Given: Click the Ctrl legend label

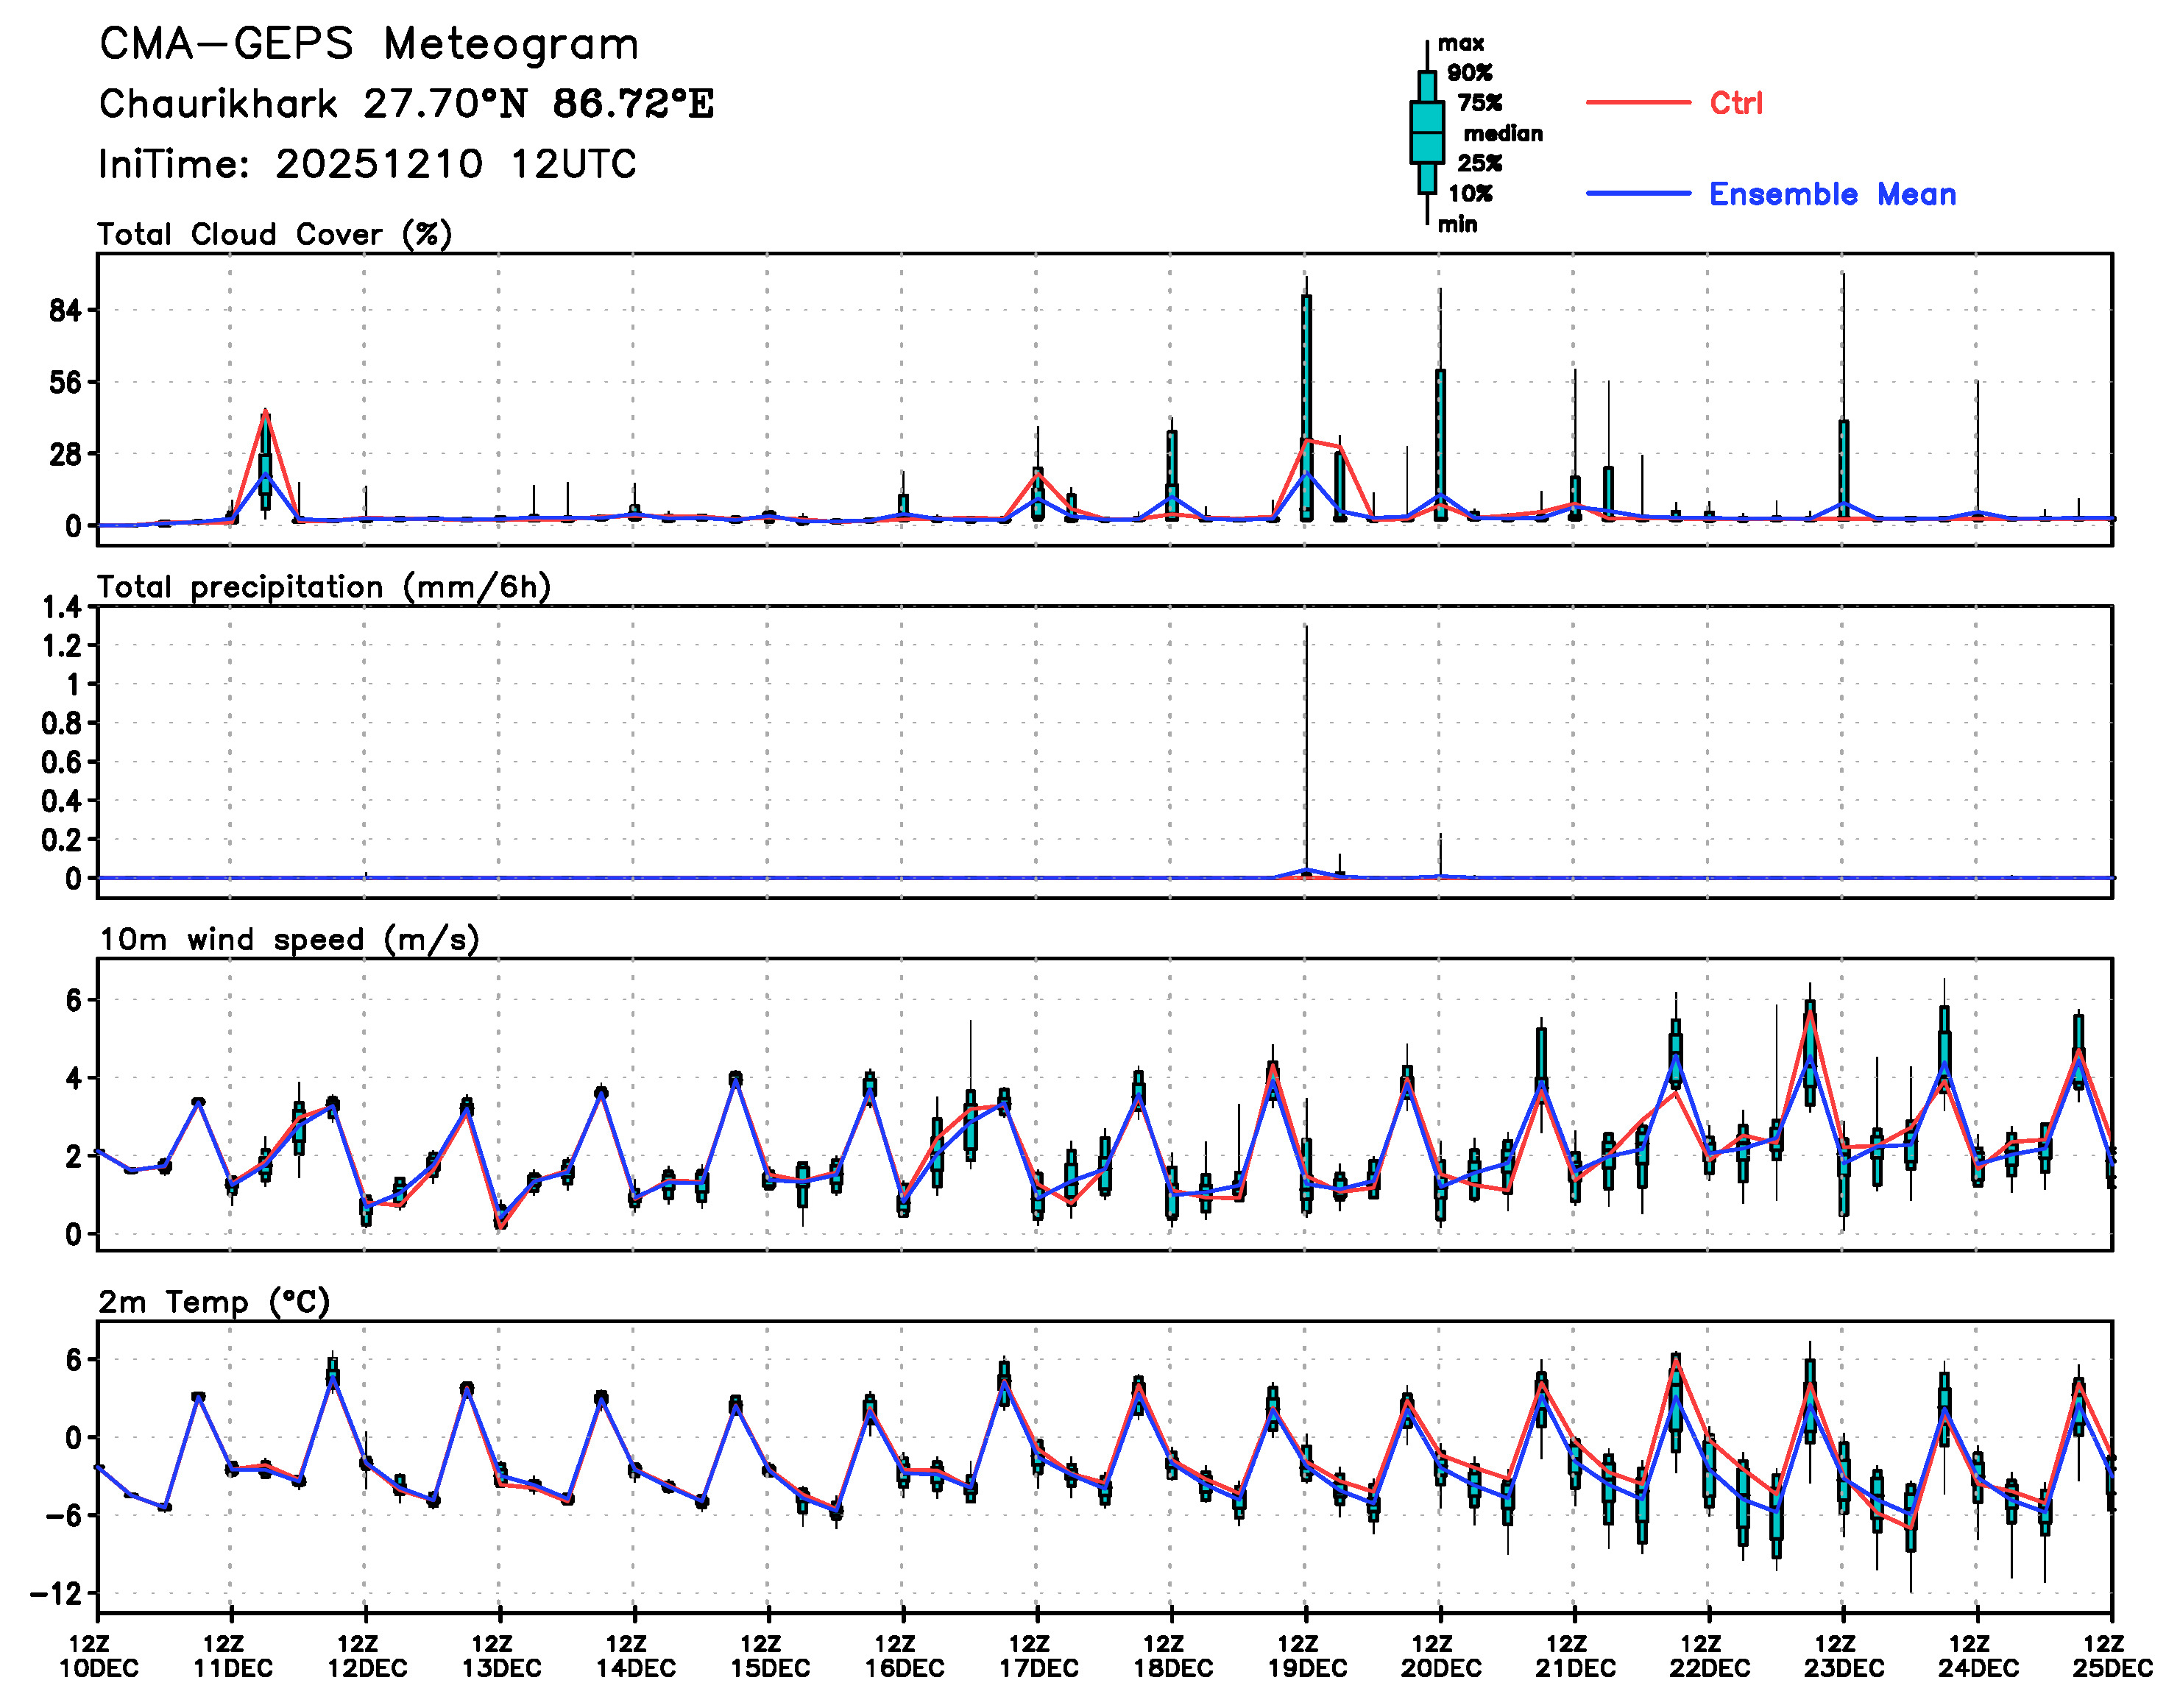Looking at the screenshot, I should [1735, 103].
